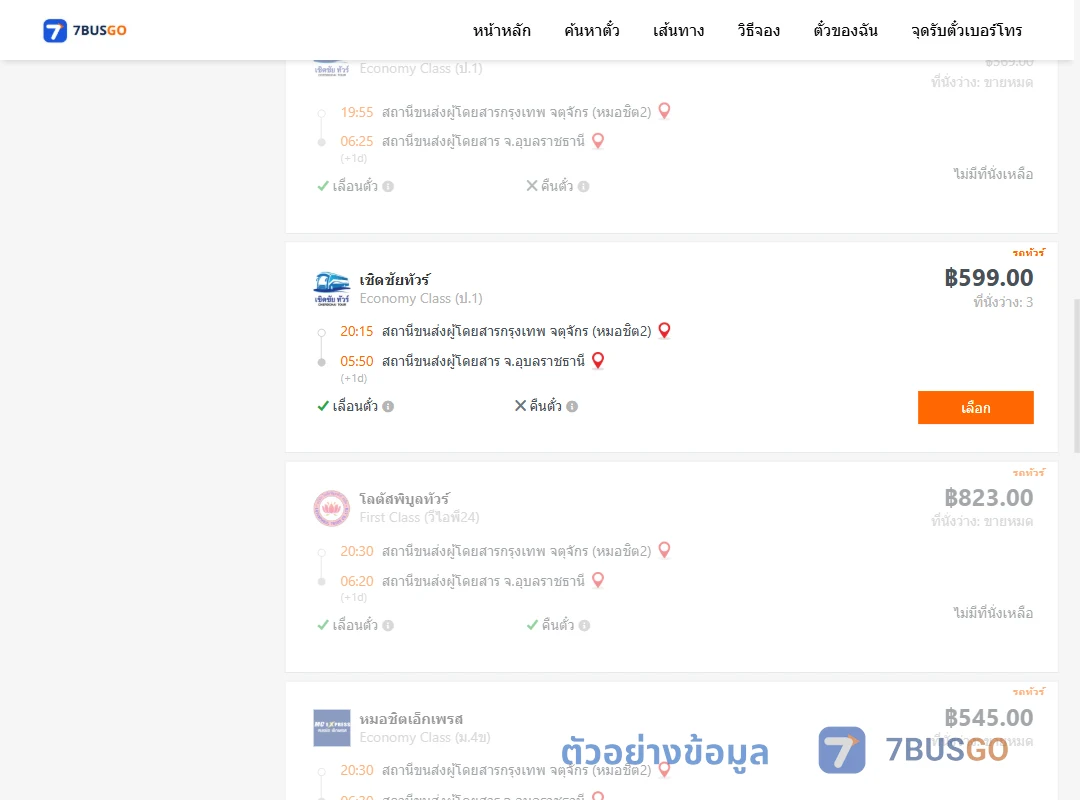This screenshot has width=1080, height=800.
Task: Click the หมอชิตเอ็กเพรส company logo
Action: [331, 728]
